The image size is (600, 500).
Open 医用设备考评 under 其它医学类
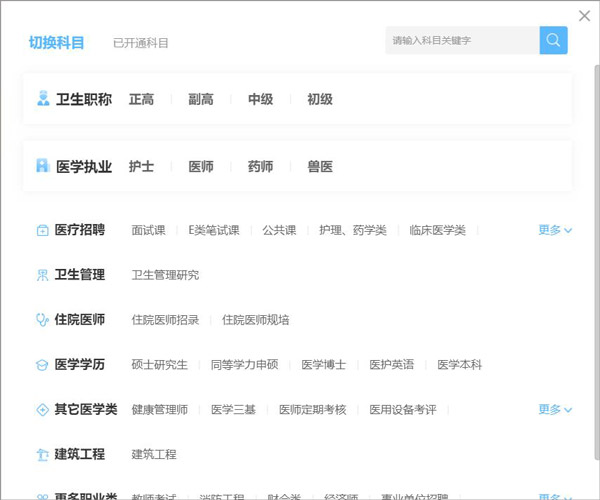click(403, 410)
